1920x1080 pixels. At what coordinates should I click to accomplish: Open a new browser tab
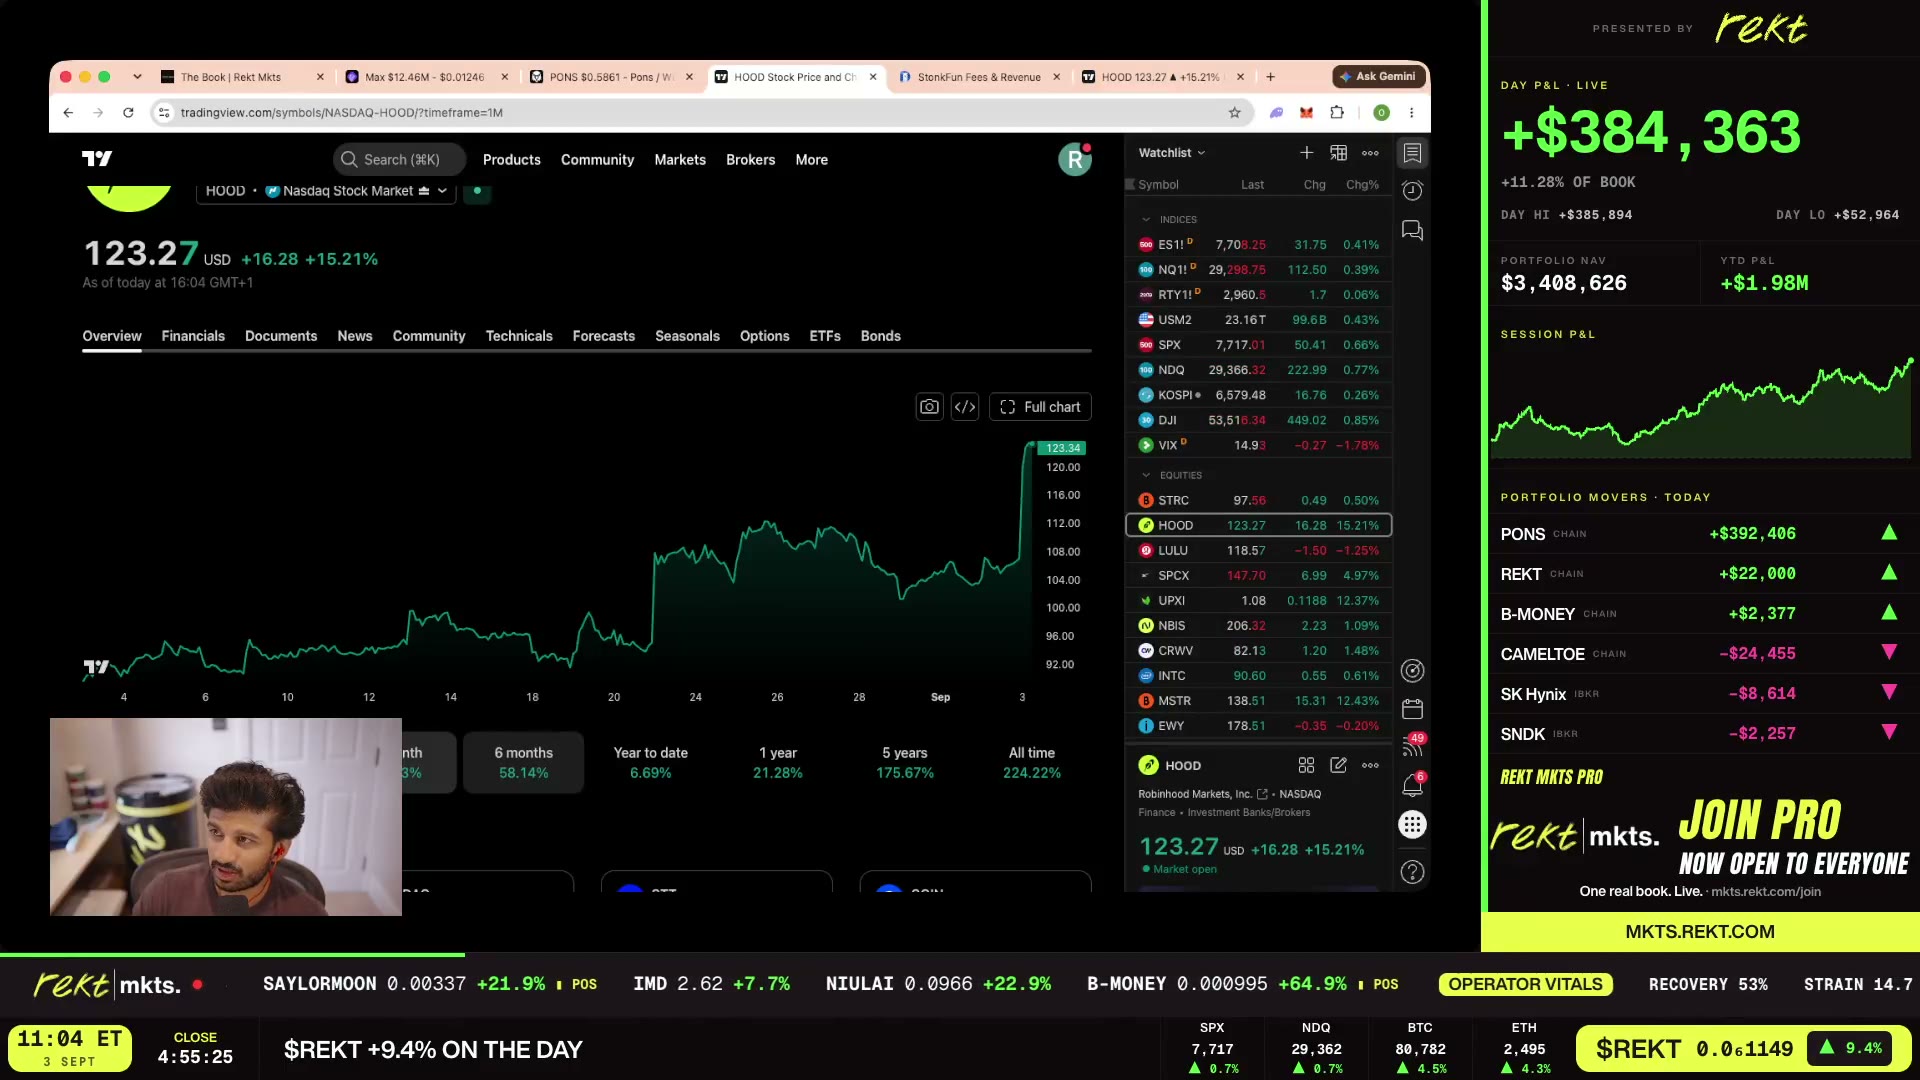pos(1270,77)
